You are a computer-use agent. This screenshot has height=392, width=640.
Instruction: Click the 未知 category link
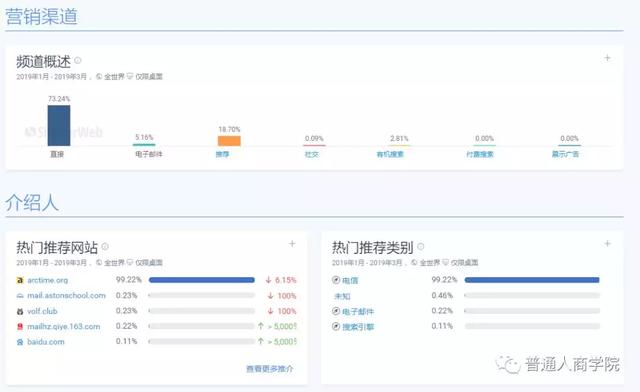tap(342, 296)
